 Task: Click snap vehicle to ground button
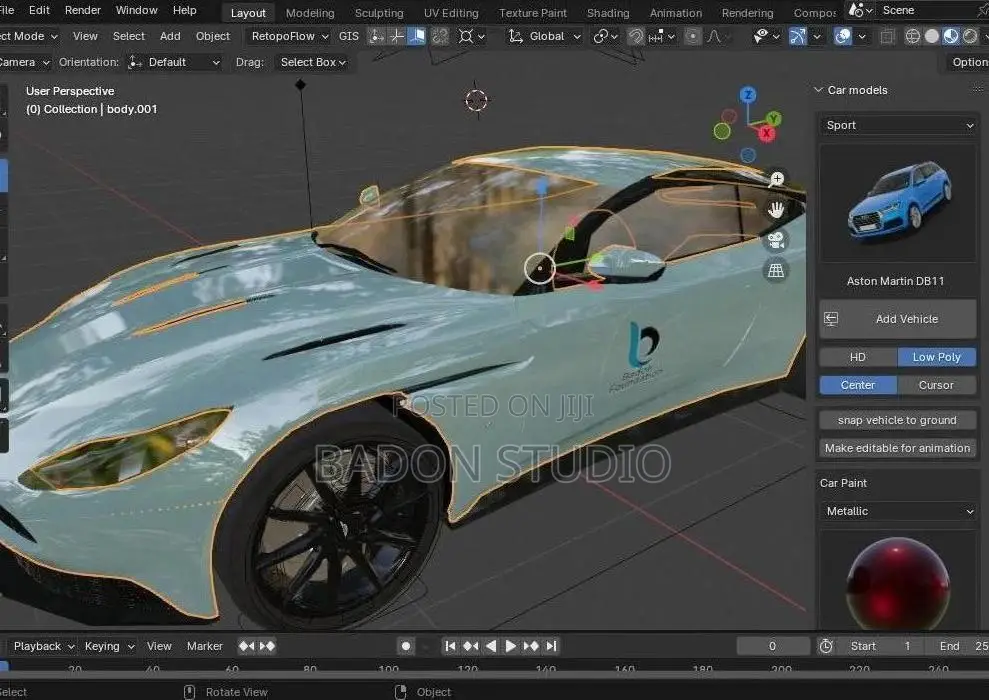pos(898,420)
